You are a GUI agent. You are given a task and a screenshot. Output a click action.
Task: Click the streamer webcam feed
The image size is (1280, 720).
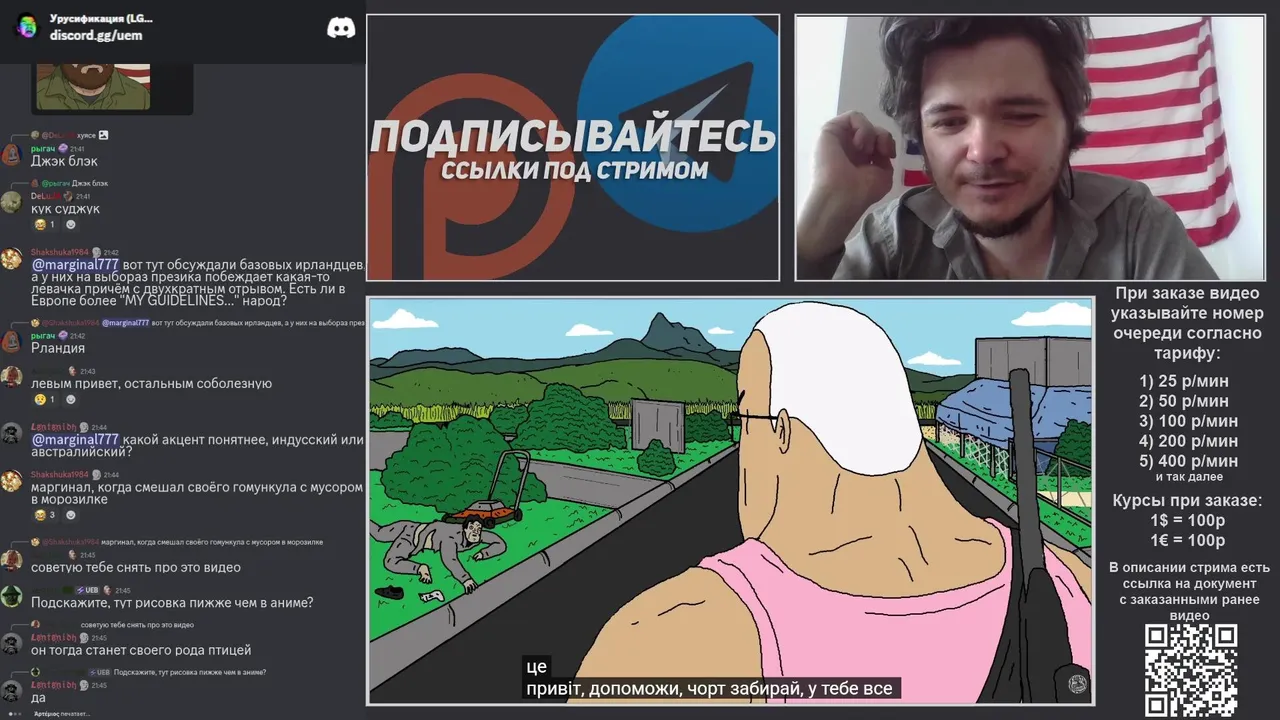(x=1030, y=148)
